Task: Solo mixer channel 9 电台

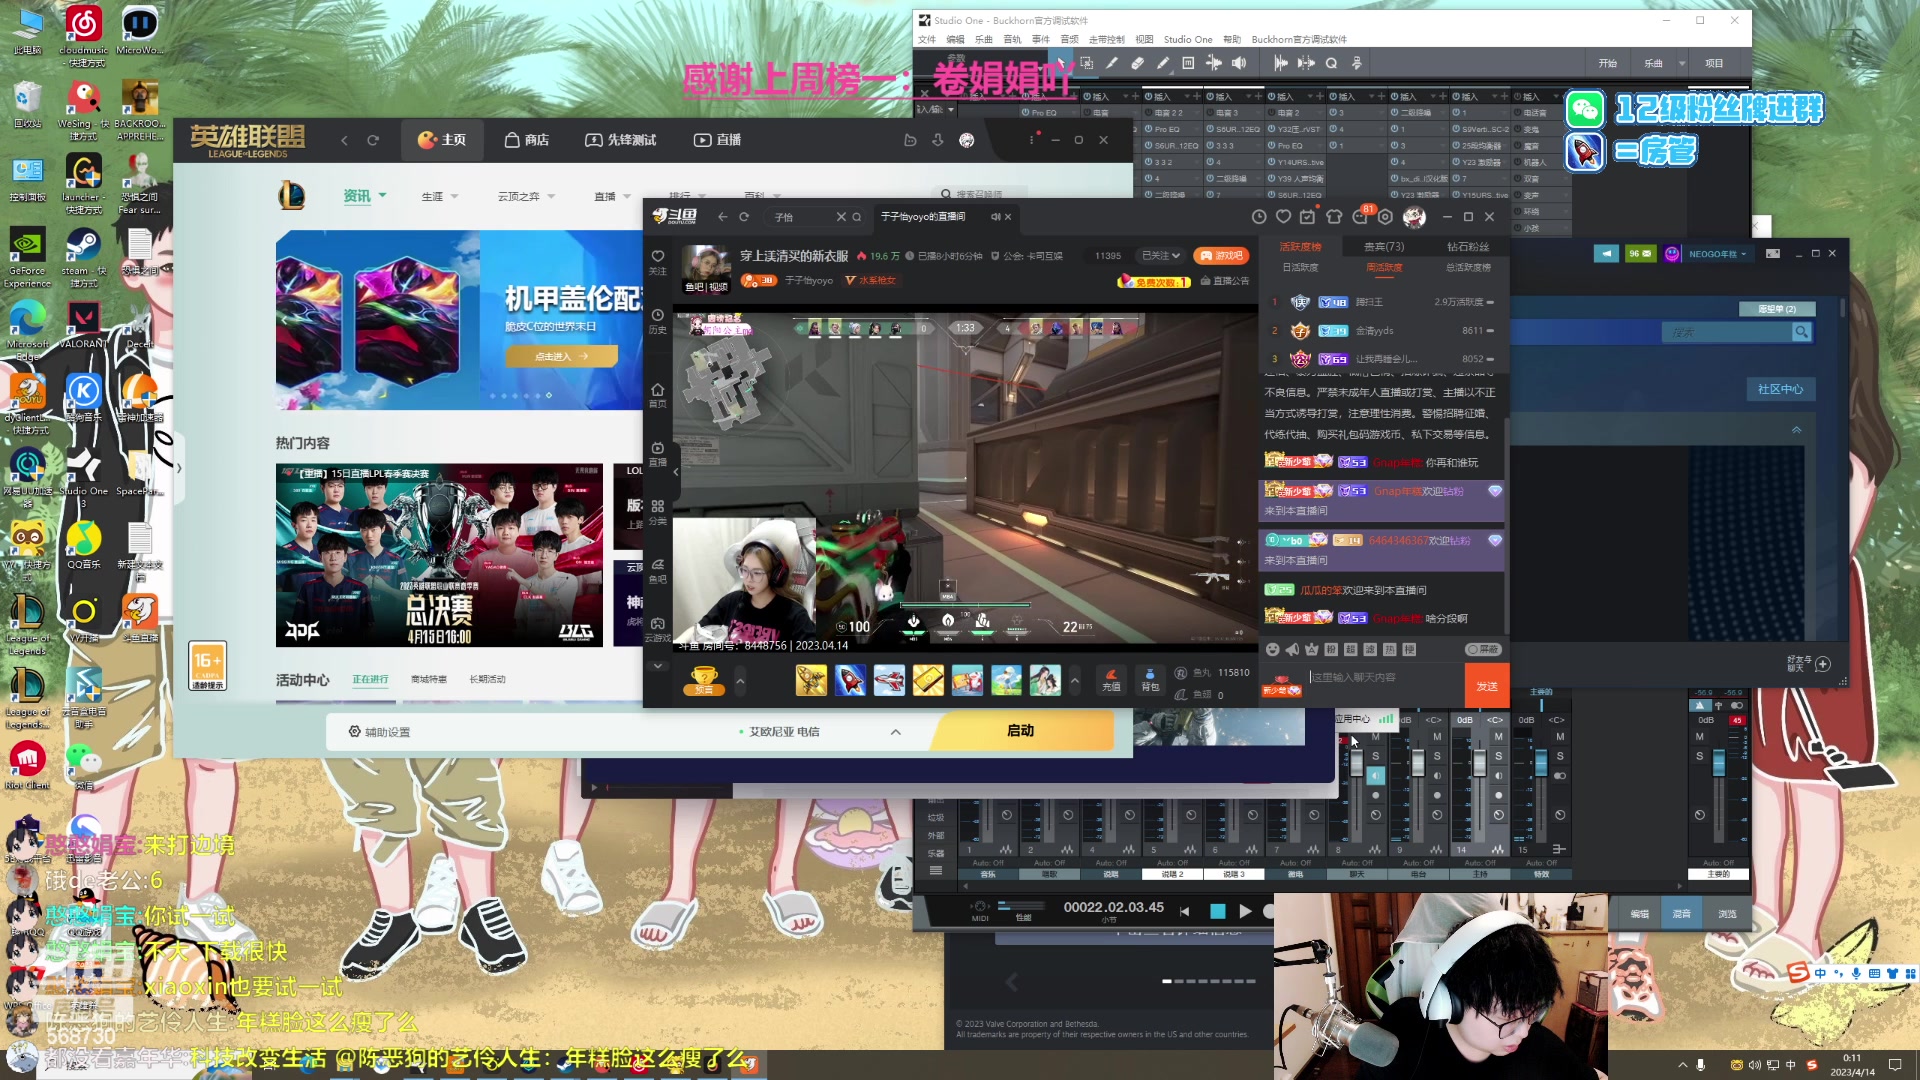Action: tap(1437, 756)
